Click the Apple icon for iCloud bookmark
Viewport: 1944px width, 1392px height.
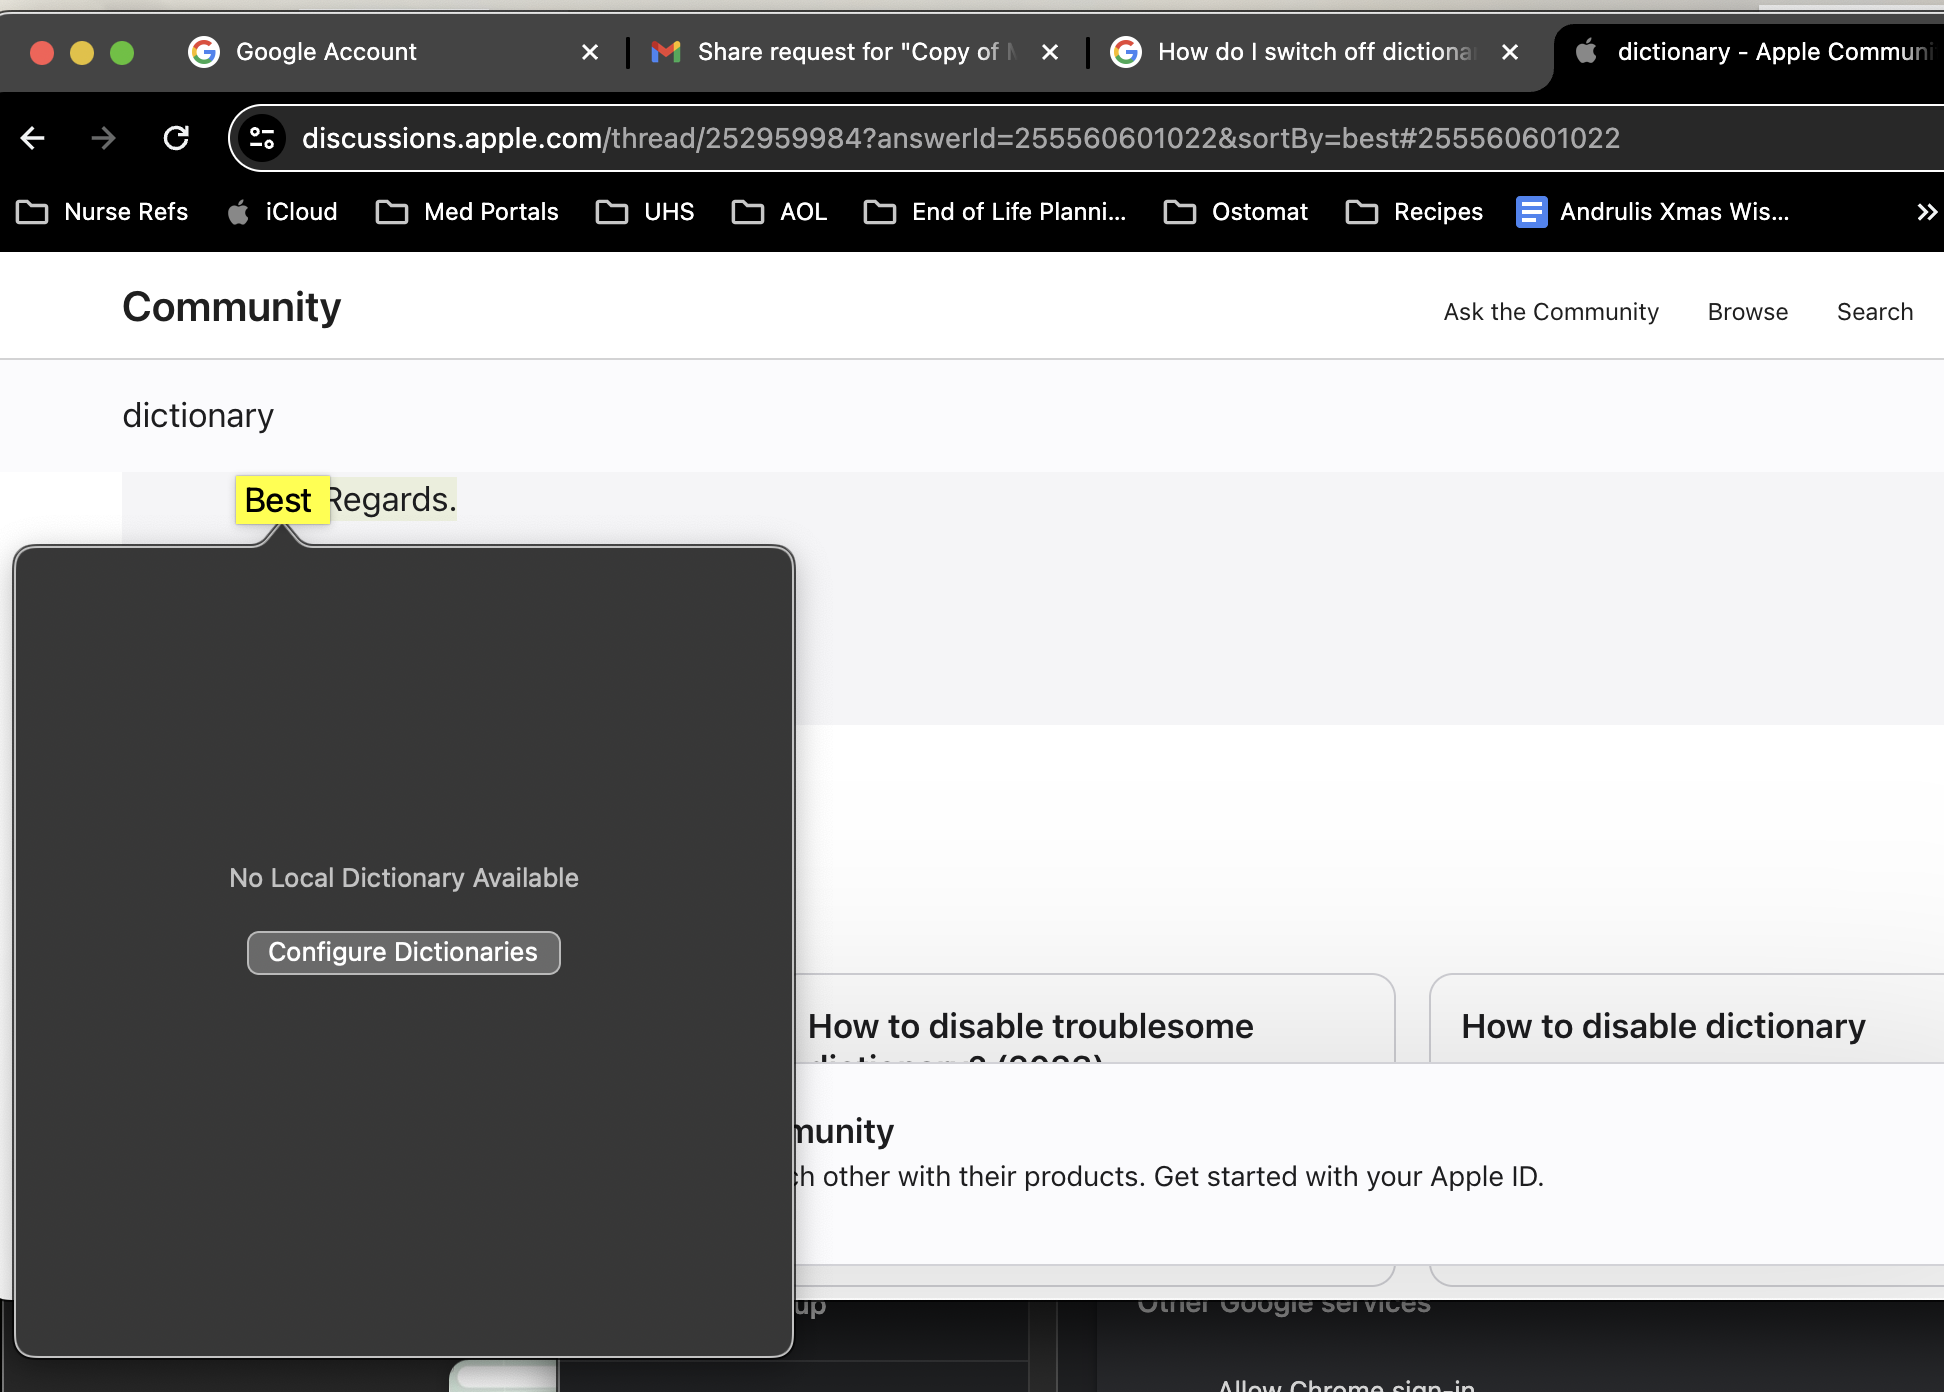(239, 211)
